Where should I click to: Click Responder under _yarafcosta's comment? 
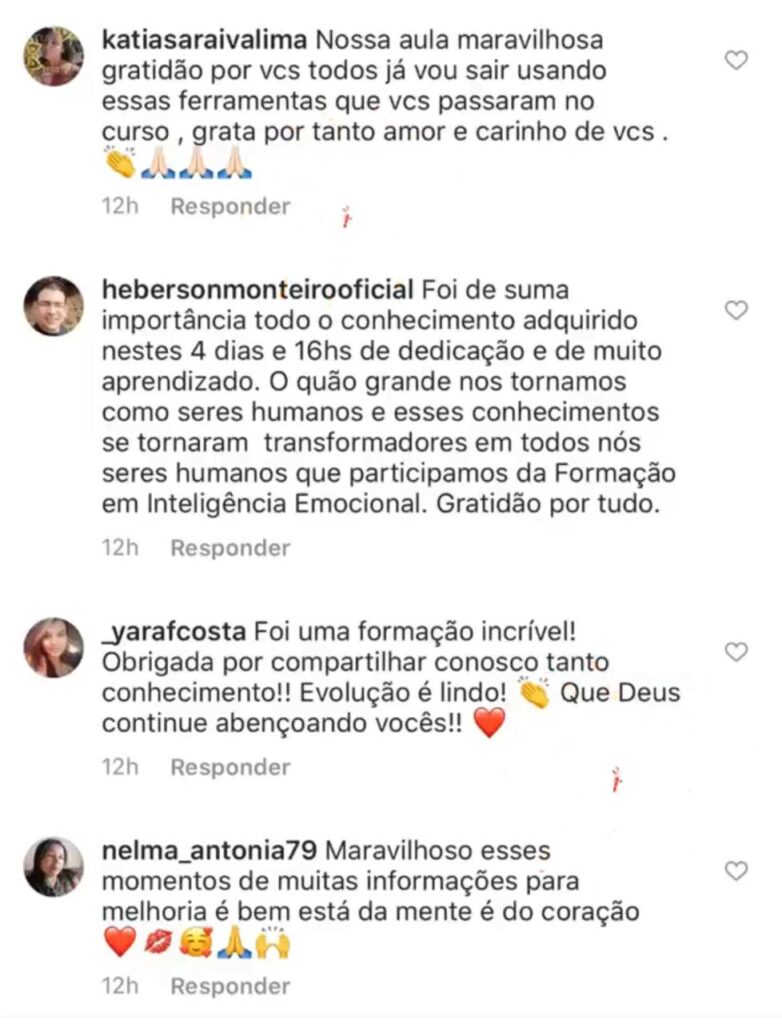tap(230, 767)
